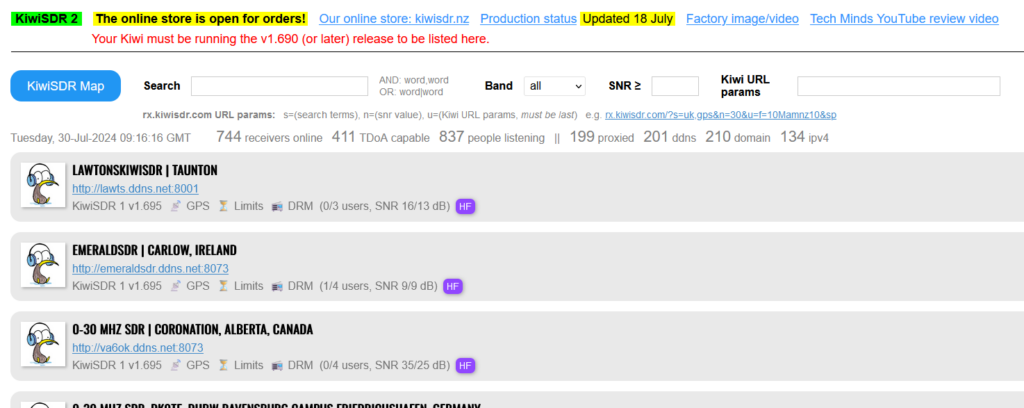Click the online store open announcement
Viewport: 1024px width, 408px height.
(200, 19)
